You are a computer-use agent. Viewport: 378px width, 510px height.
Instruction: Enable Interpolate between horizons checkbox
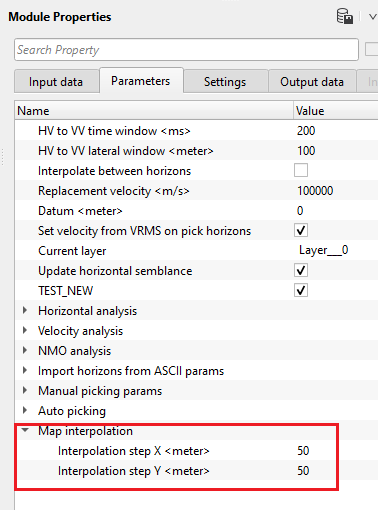301,170
